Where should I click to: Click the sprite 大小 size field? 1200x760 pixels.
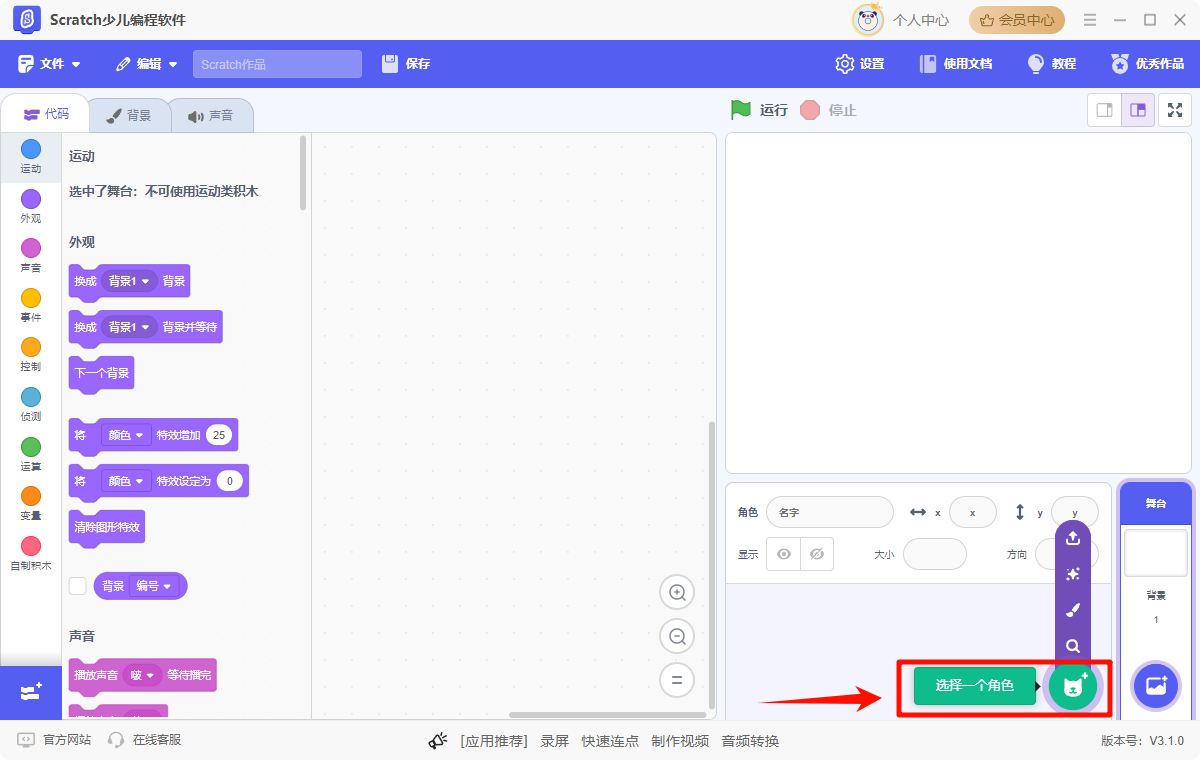(x=934, y=554)
